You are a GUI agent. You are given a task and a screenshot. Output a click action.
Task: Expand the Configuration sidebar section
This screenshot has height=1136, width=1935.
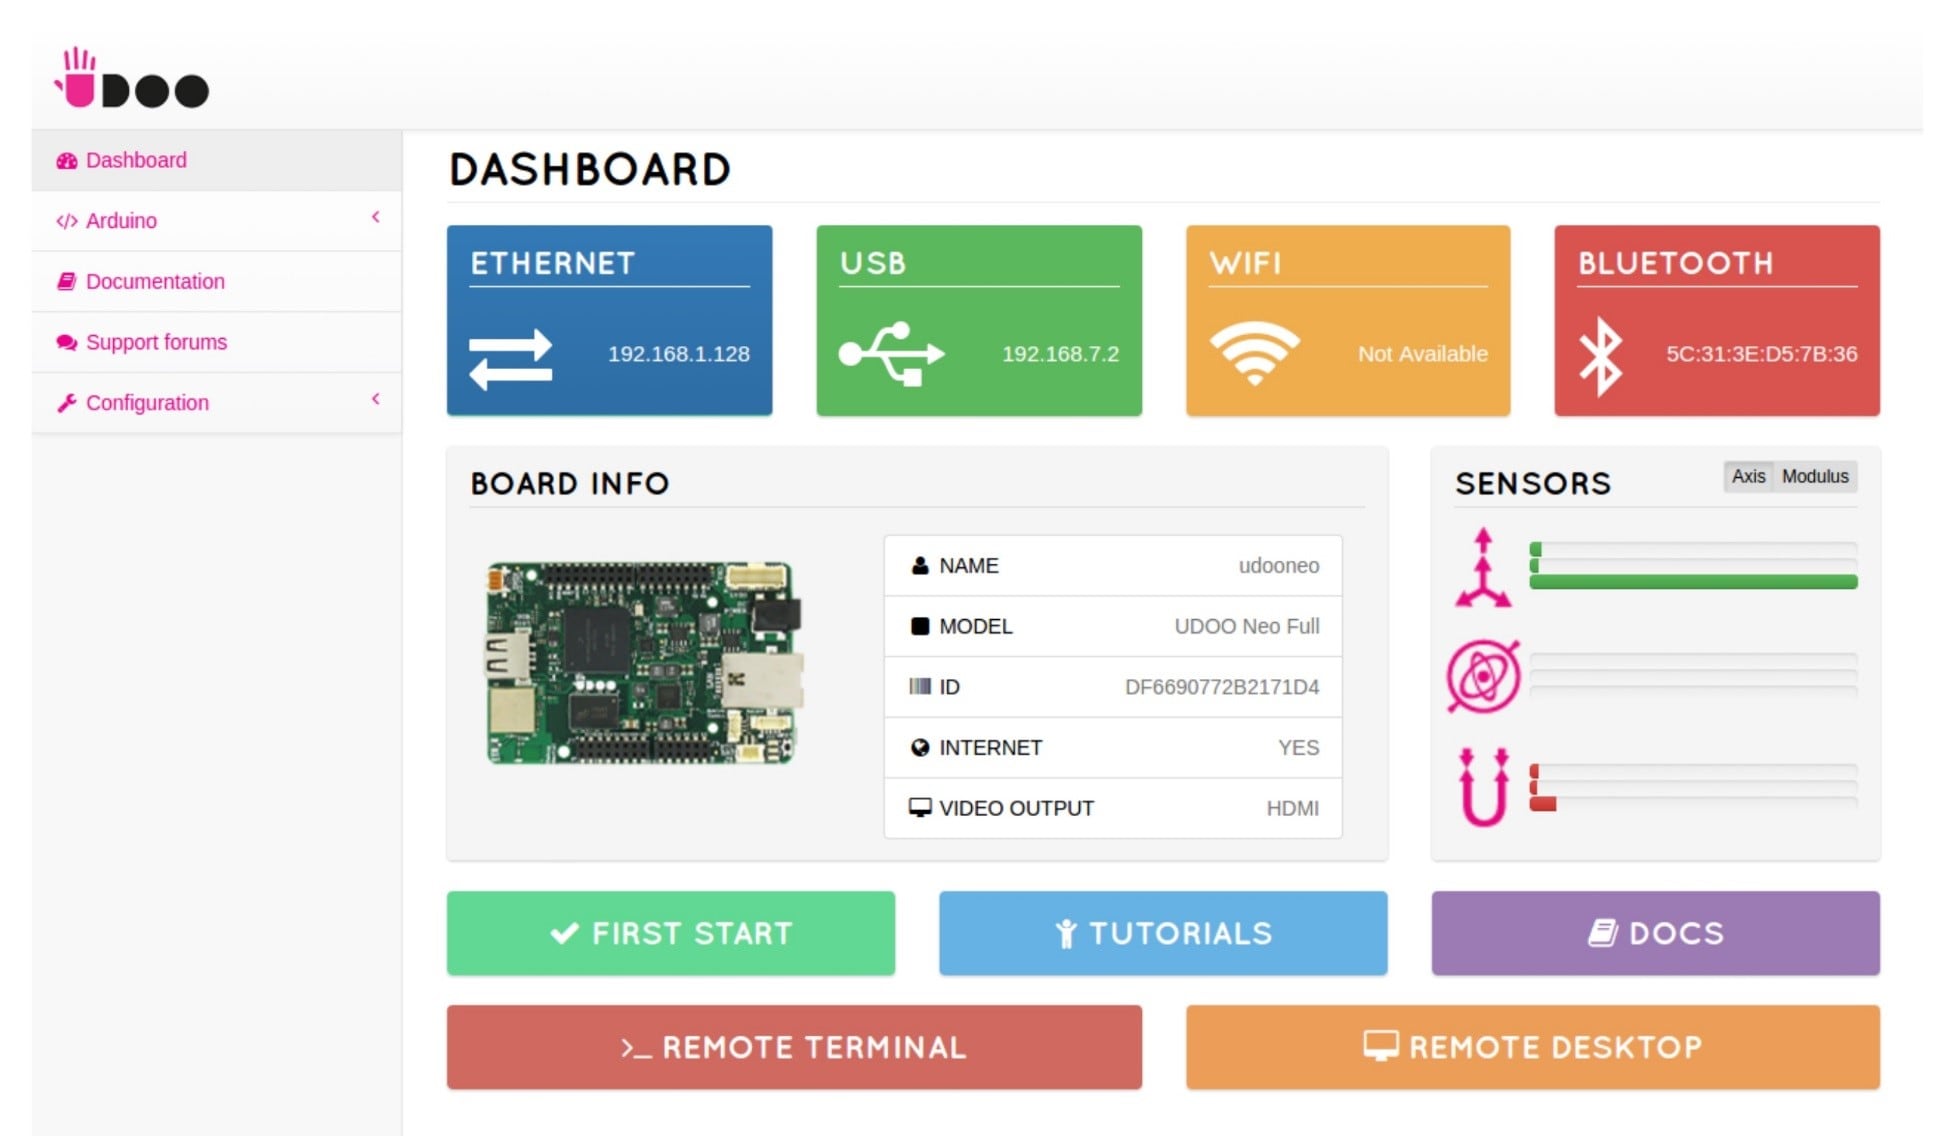pyautogui.click(x=147, y=402)
